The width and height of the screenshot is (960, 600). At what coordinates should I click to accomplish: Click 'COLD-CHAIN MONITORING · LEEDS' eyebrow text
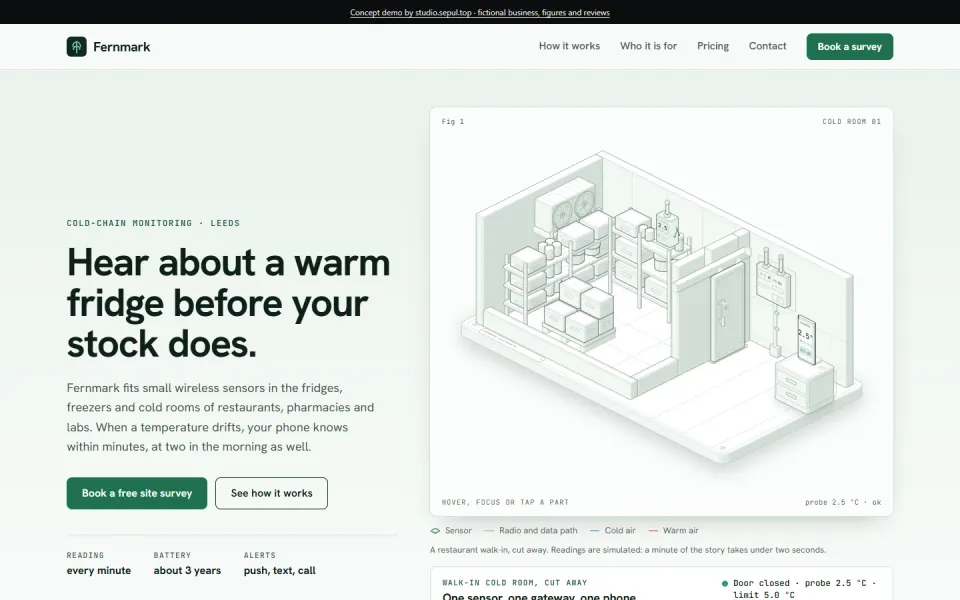click(153, 223)
